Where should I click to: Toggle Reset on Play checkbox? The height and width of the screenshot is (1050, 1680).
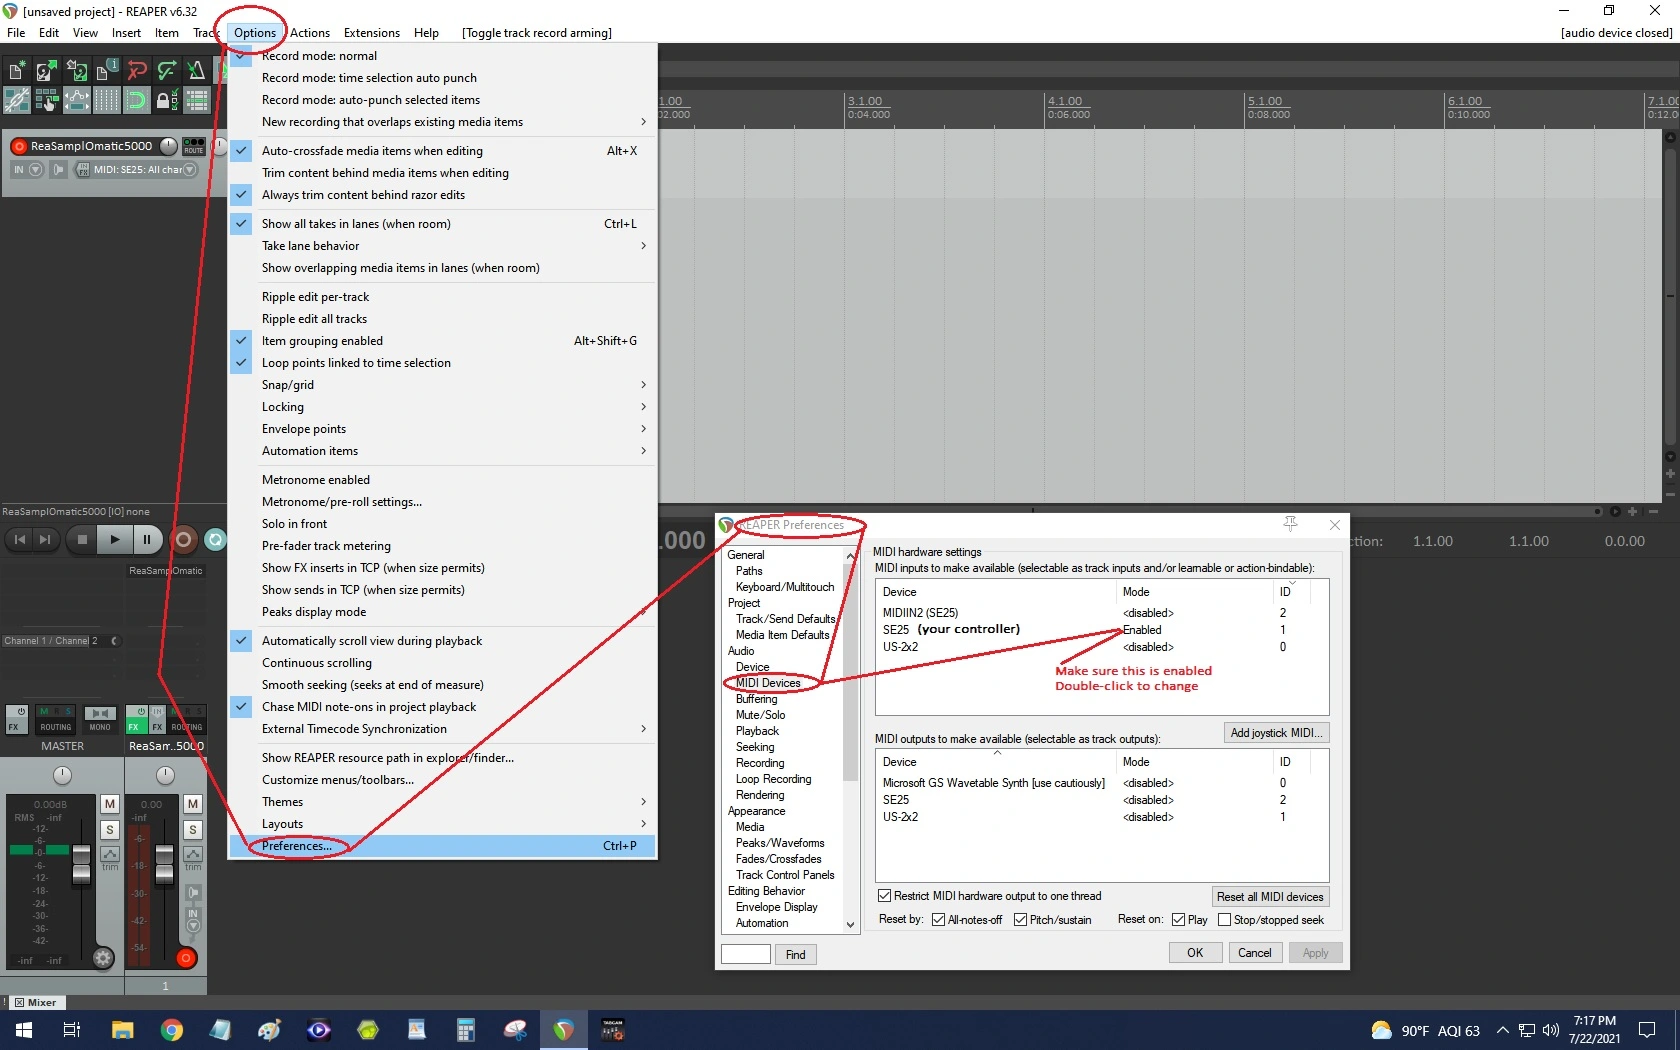(1178, 920)
